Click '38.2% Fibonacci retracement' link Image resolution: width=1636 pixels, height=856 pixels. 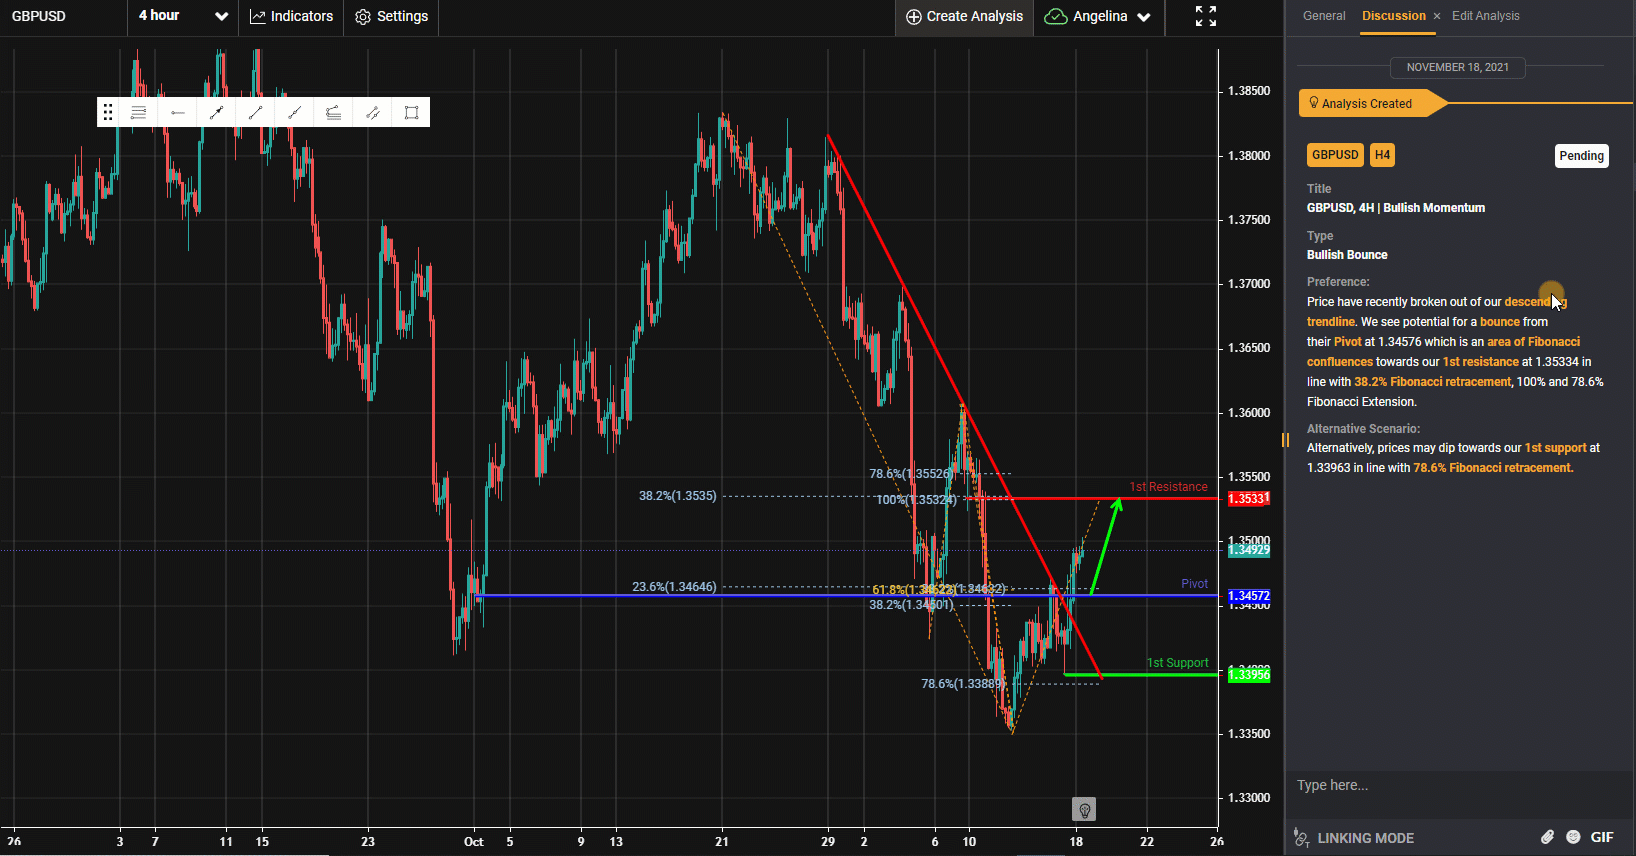point(1433,382)
